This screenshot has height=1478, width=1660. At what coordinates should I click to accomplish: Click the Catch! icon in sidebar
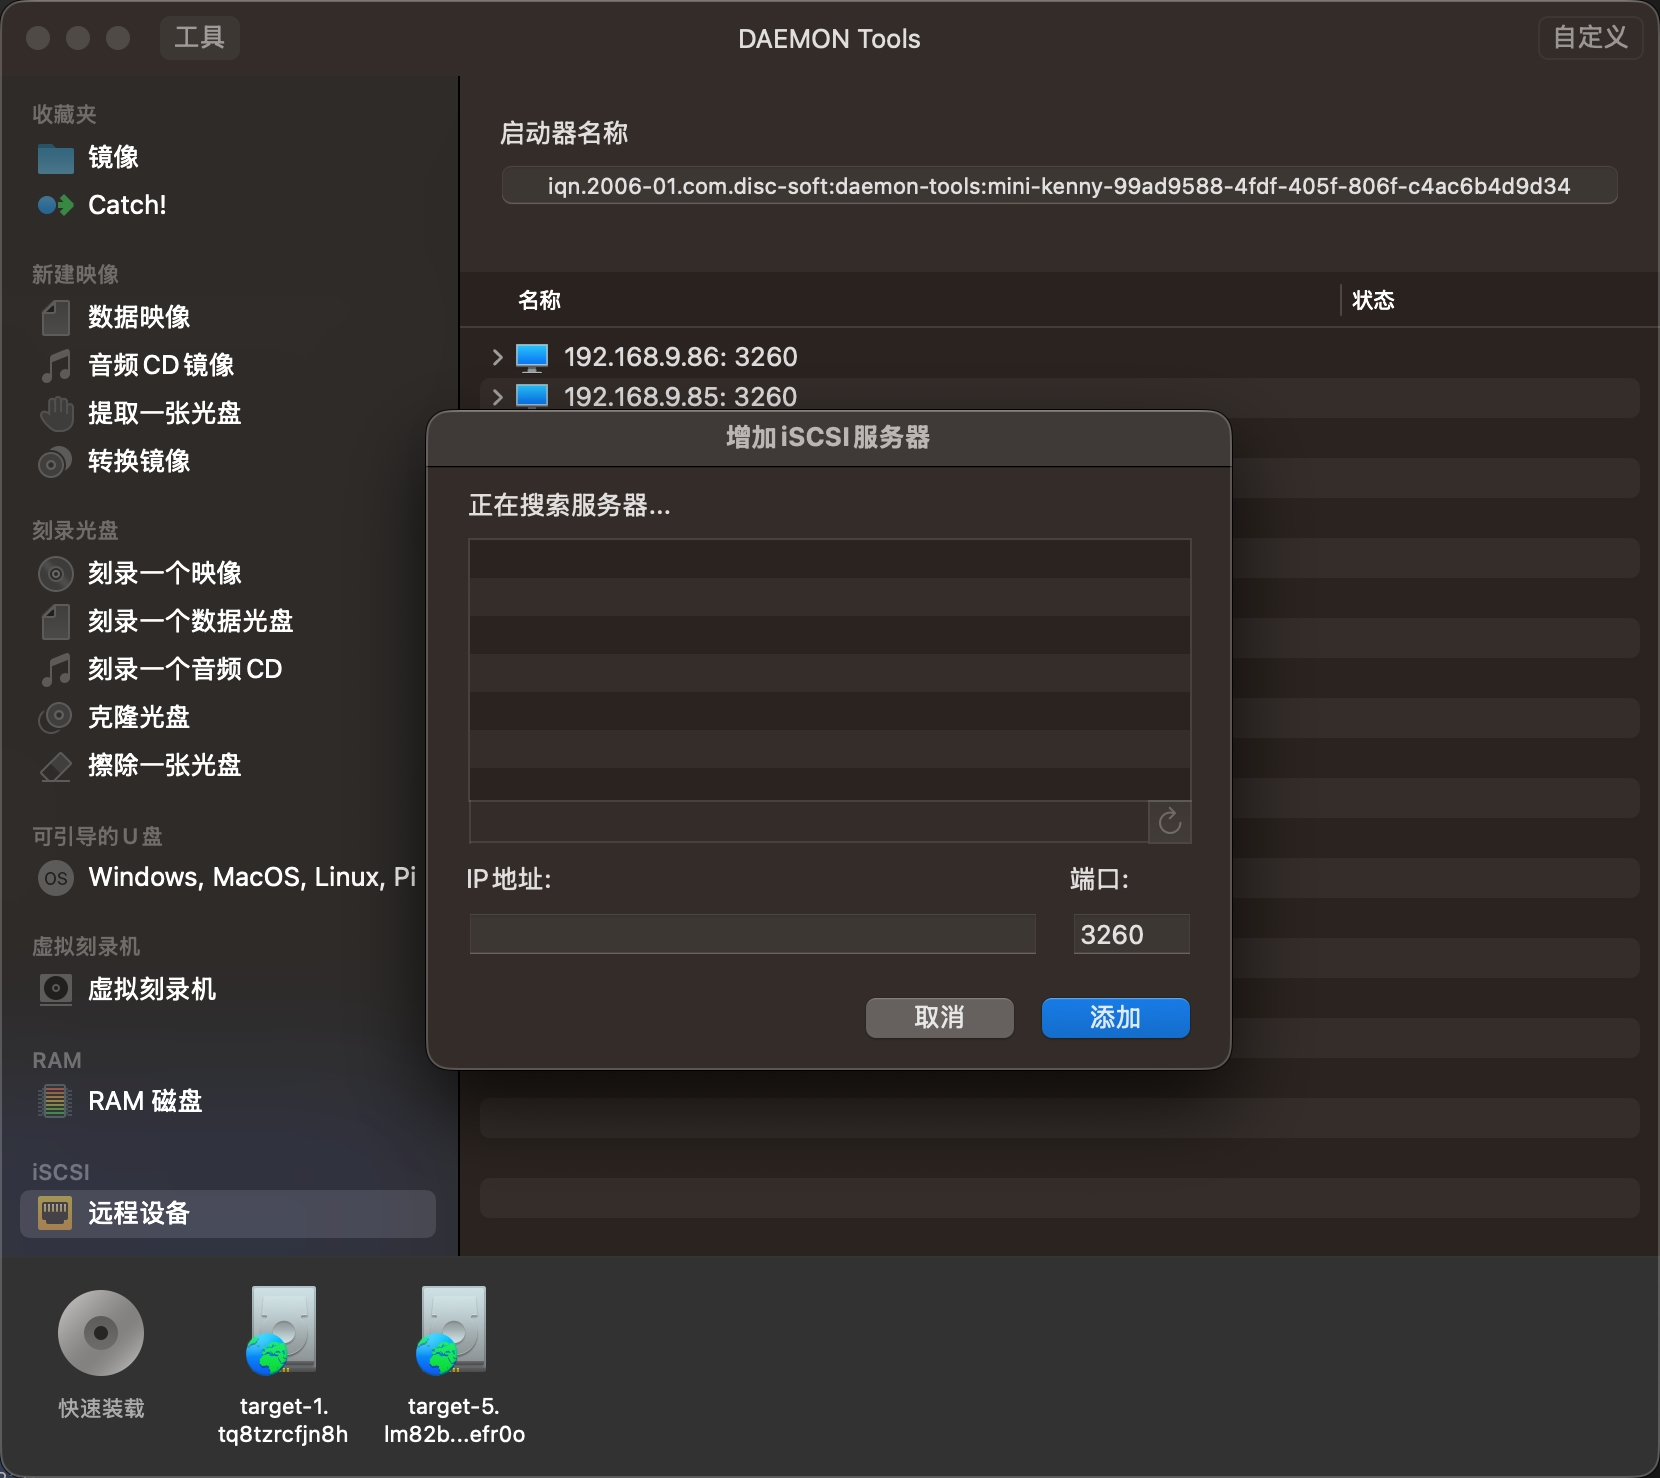(56, 205)
